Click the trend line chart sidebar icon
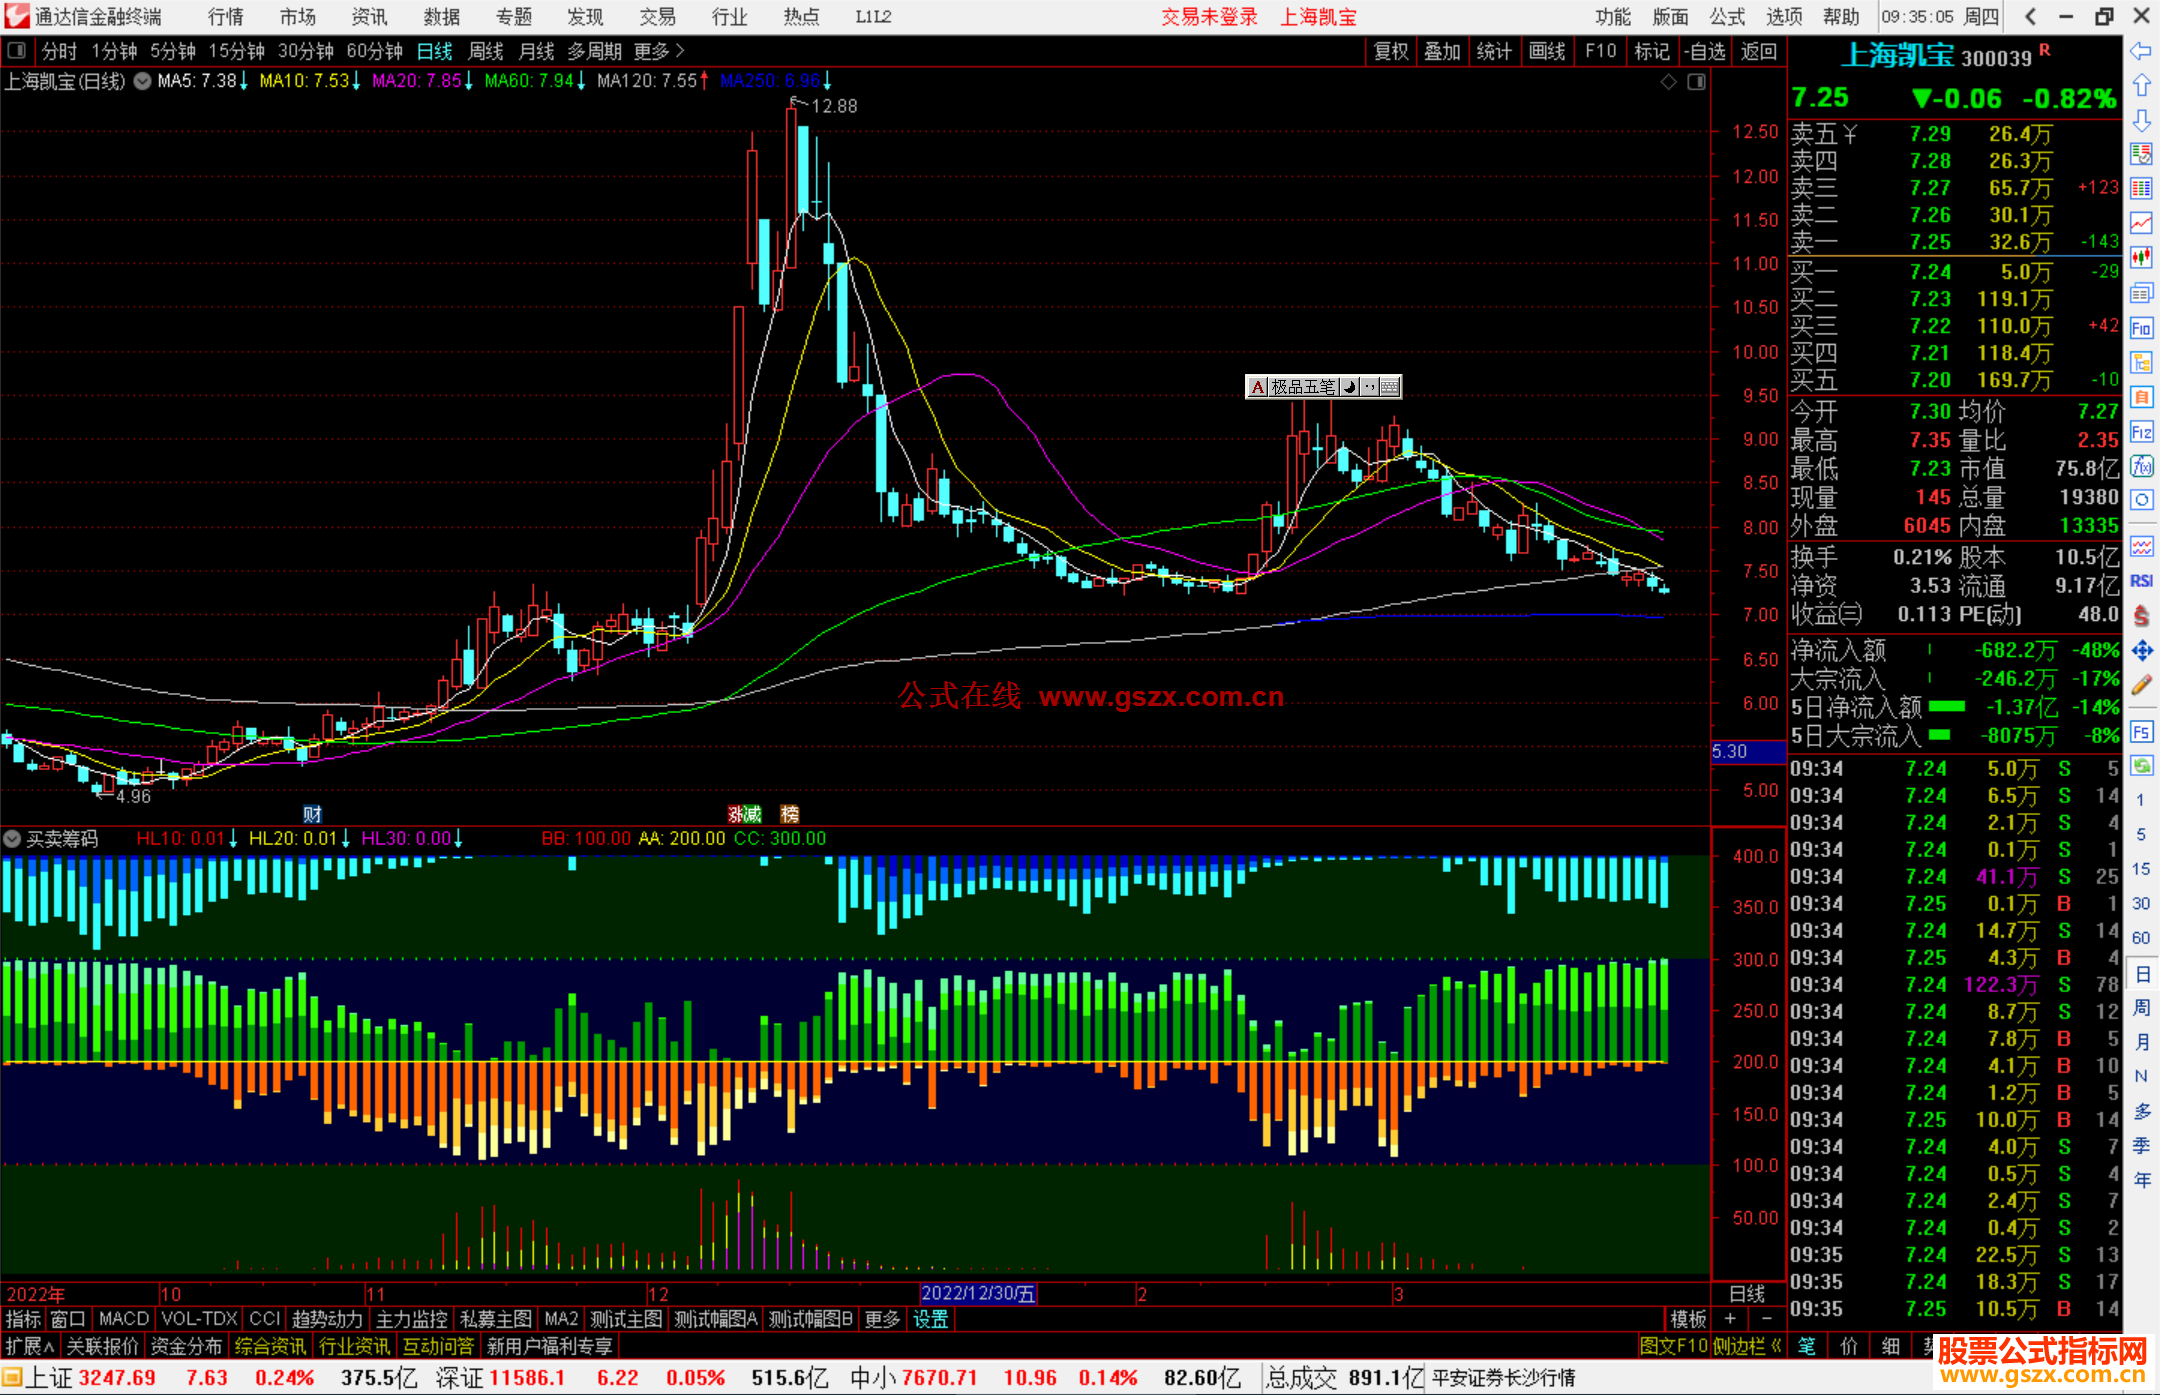The image size is (2160, 1395). (x=2141, y=222)
